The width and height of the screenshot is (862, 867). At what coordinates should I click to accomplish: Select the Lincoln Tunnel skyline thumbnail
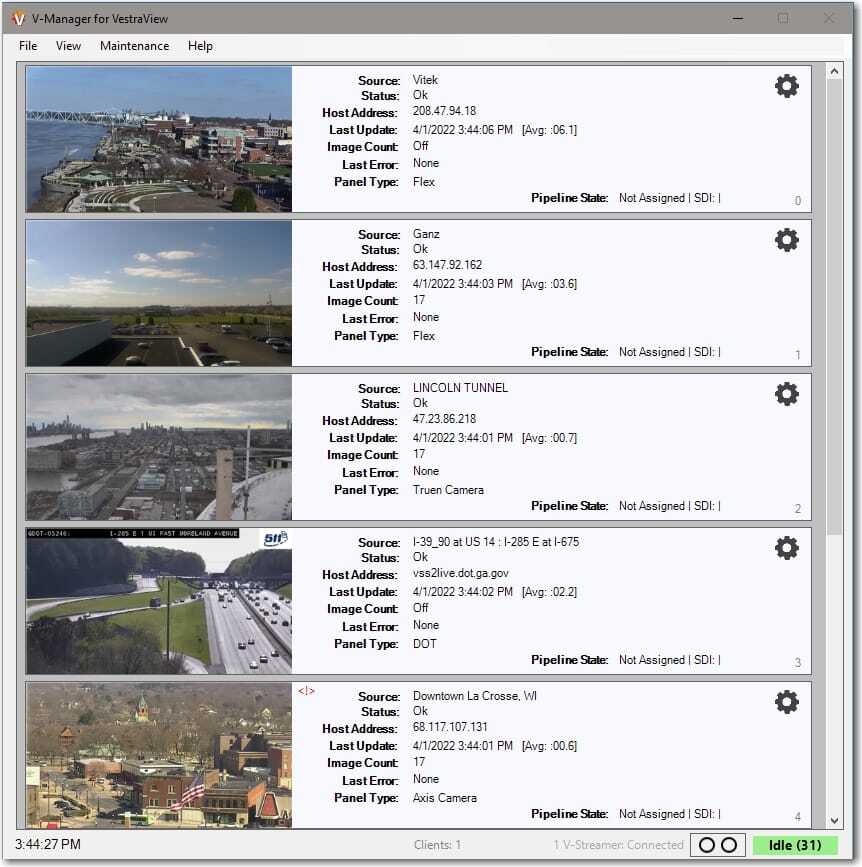[159, 447]
